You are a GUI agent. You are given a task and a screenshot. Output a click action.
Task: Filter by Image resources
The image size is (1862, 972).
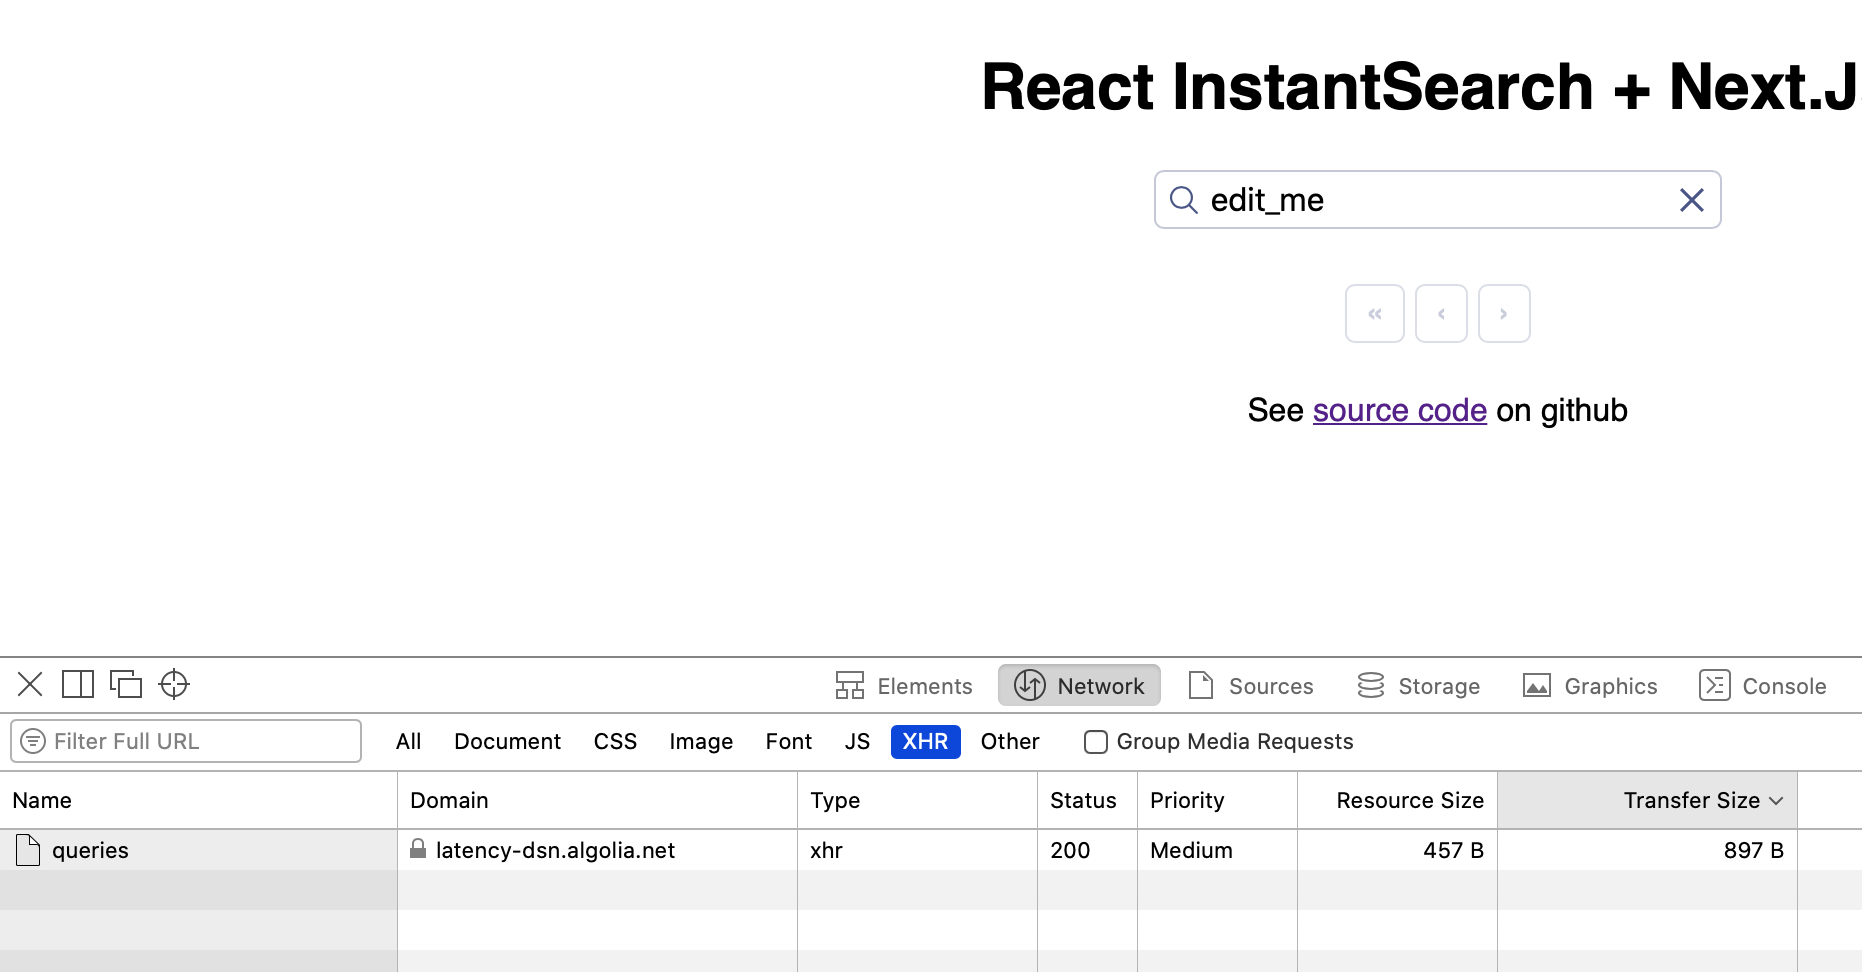[701, 741]
